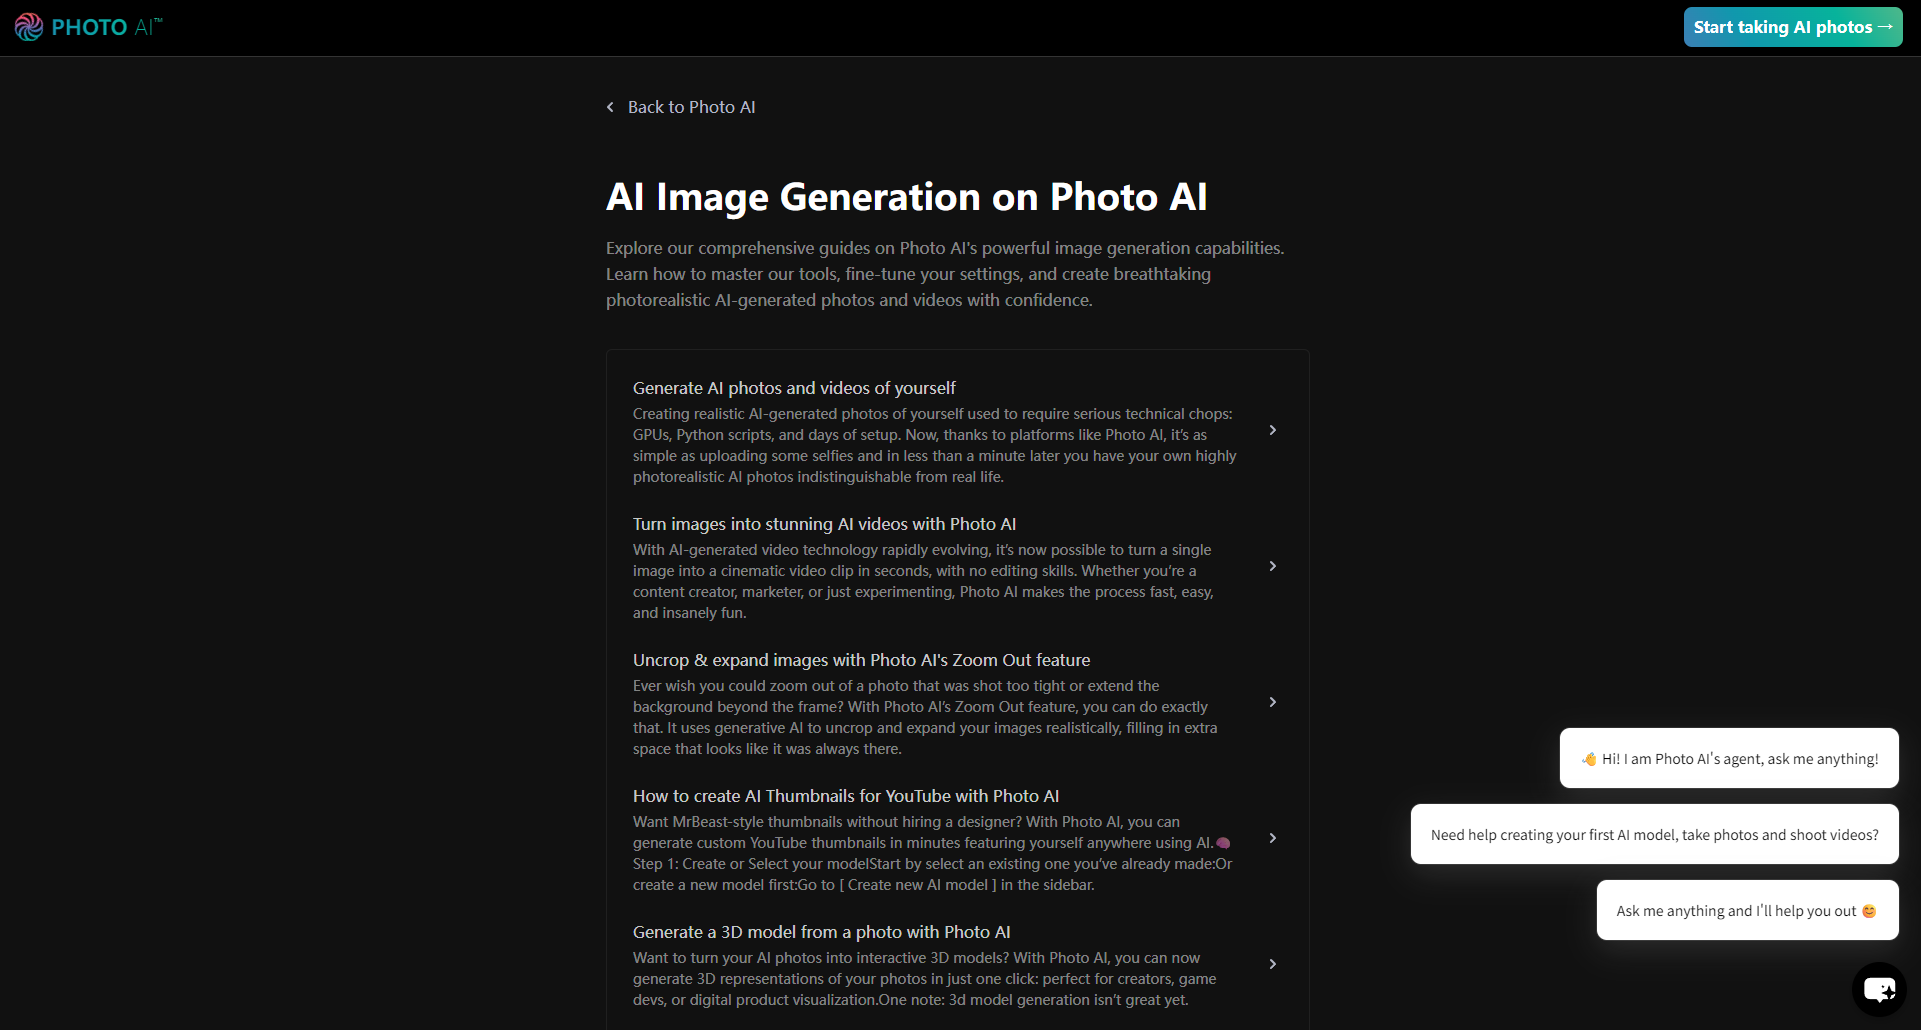Click chevron next to Generate a 3D model
The image size is (1921, 1030).
click(1272, 964)
